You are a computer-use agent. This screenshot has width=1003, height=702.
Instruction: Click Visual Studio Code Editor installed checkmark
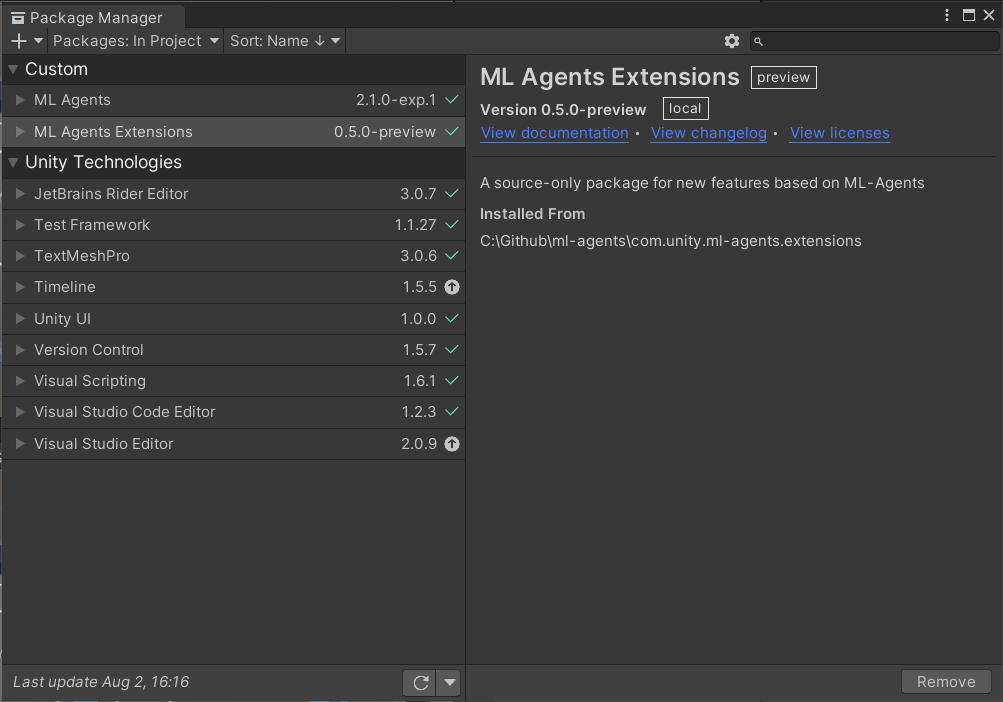click(x=452, y=412)
